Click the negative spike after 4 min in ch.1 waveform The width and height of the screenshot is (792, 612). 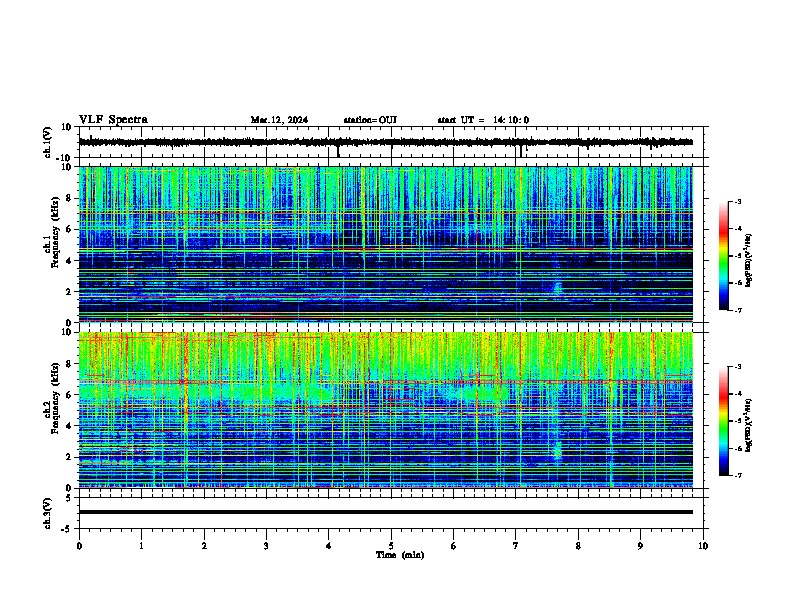click(x=338, y=150)
